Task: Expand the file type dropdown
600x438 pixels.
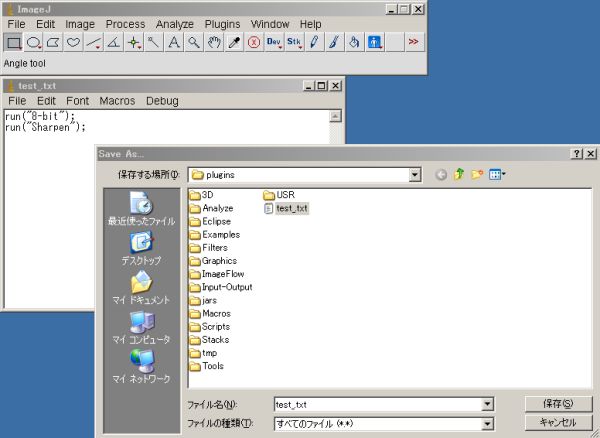Action: coord(487,423)
